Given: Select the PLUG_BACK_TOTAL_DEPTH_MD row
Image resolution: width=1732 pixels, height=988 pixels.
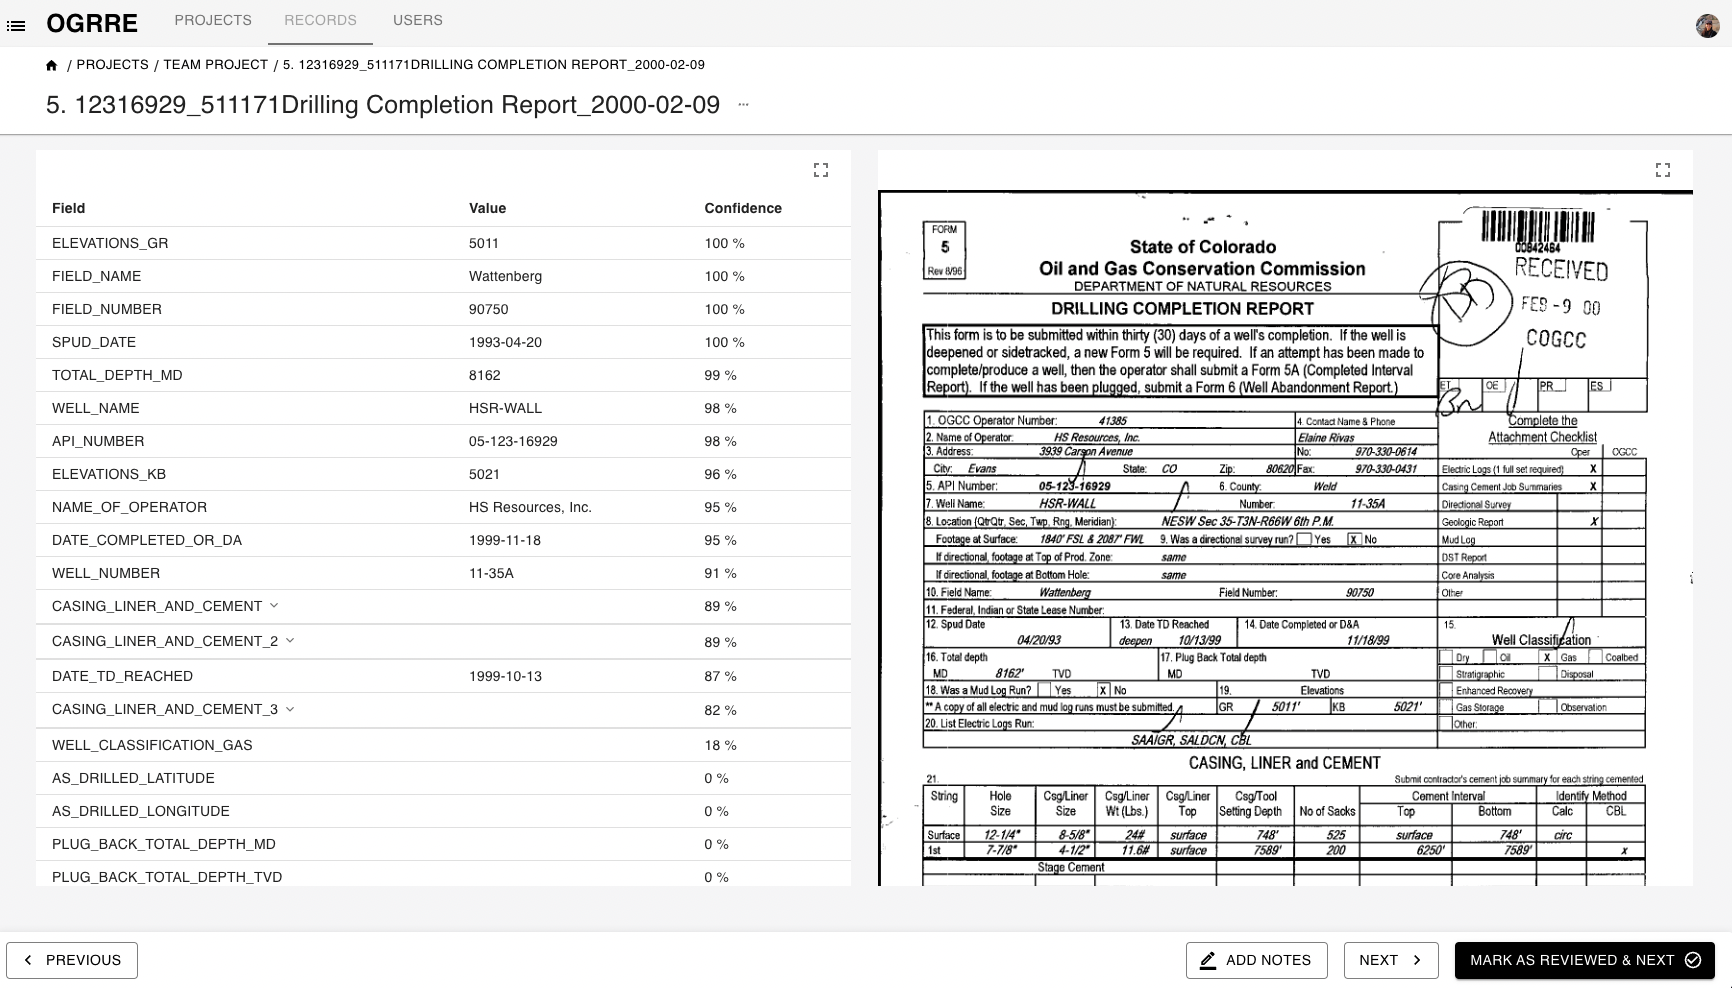Looking at the screenshot, I should [443, 844].
